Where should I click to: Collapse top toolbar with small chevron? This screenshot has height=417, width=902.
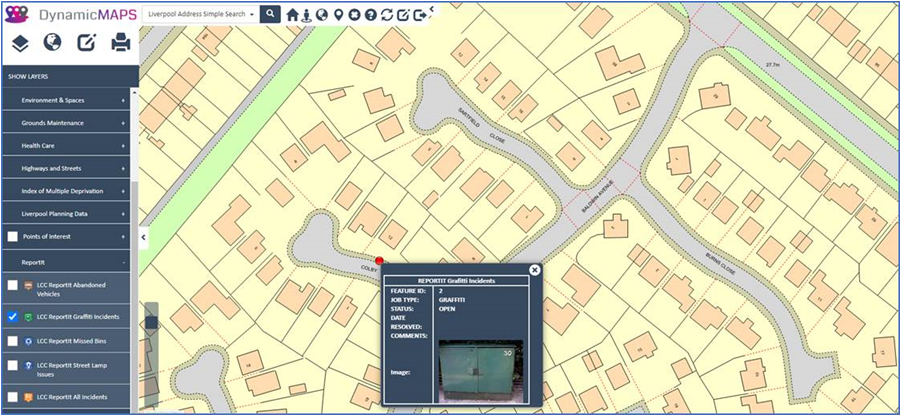tap(431, 9)
